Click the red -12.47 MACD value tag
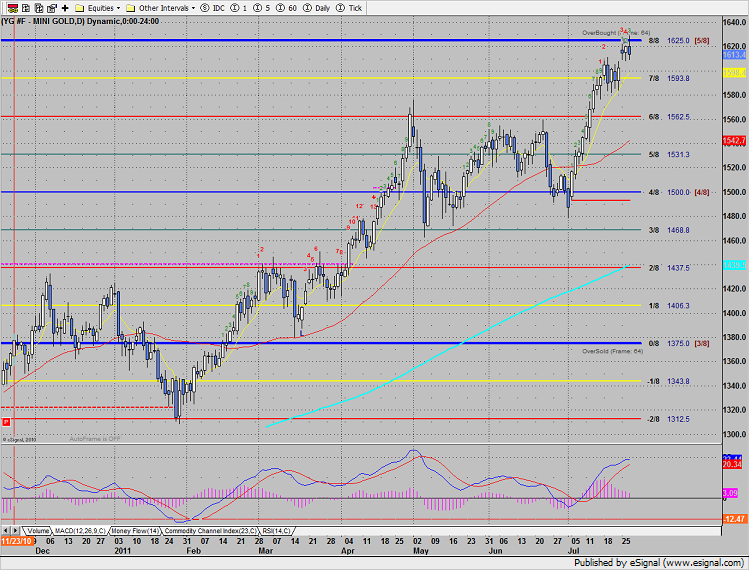This screenshot has height=570, width=749. pyautogui.click(x=734, y=519)
